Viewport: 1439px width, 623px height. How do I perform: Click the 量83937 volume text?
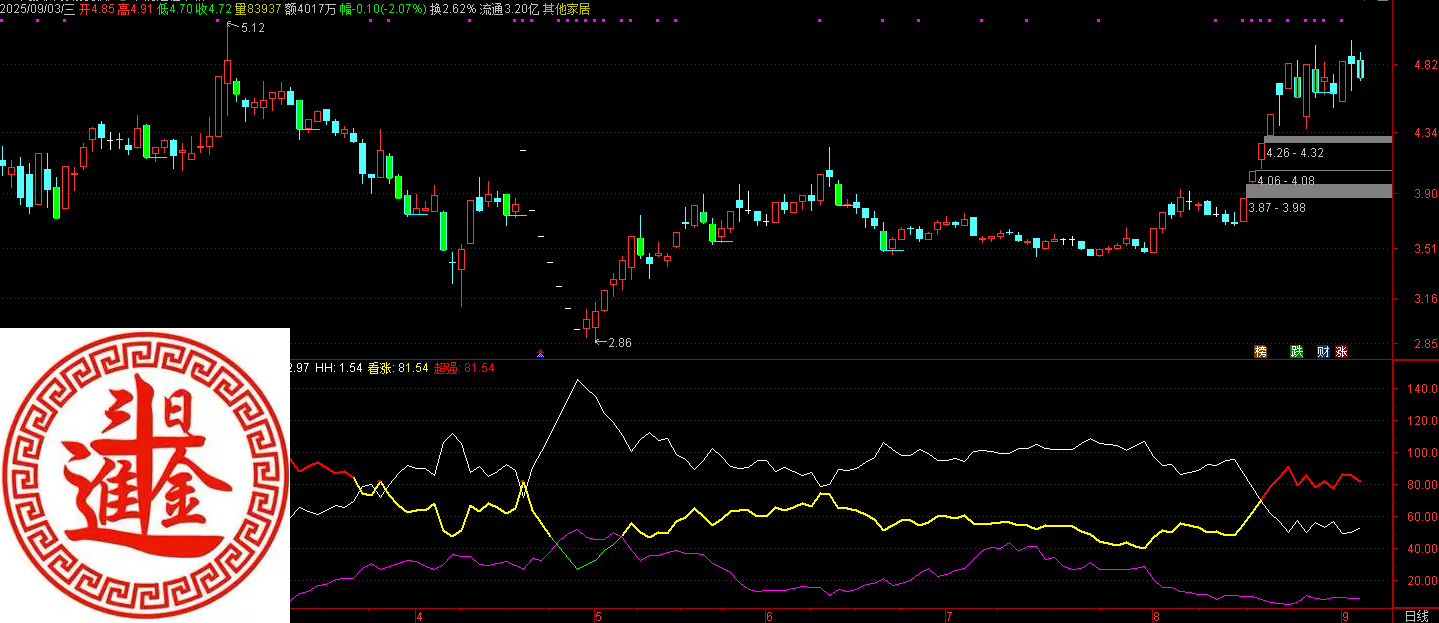(x=258, y=9)
